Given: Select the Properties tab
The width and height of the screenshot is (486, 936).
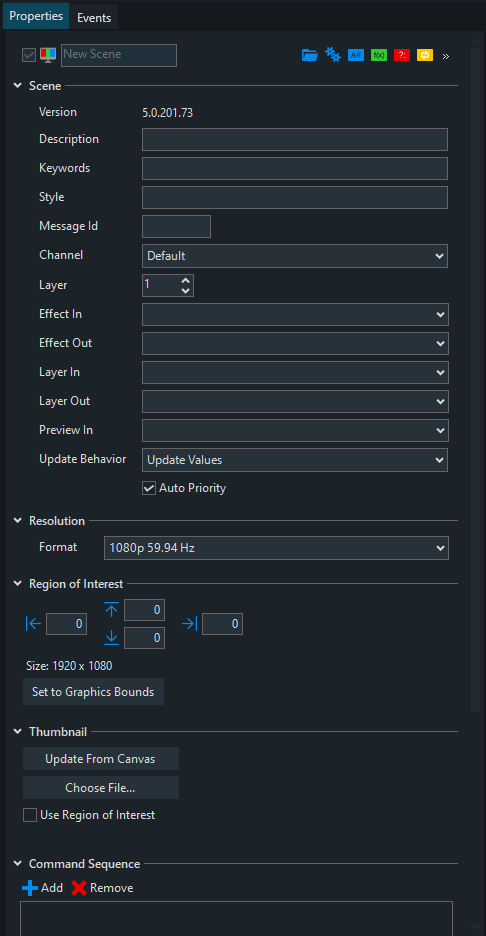Looking at the screenshot, I should [36, 16].
